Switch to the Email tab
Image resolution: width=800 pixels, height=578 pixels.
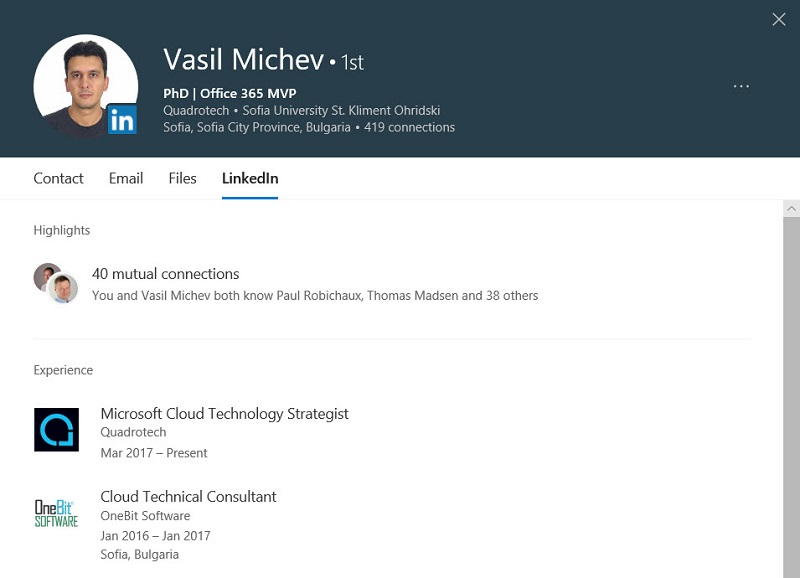tap(126, 178)
